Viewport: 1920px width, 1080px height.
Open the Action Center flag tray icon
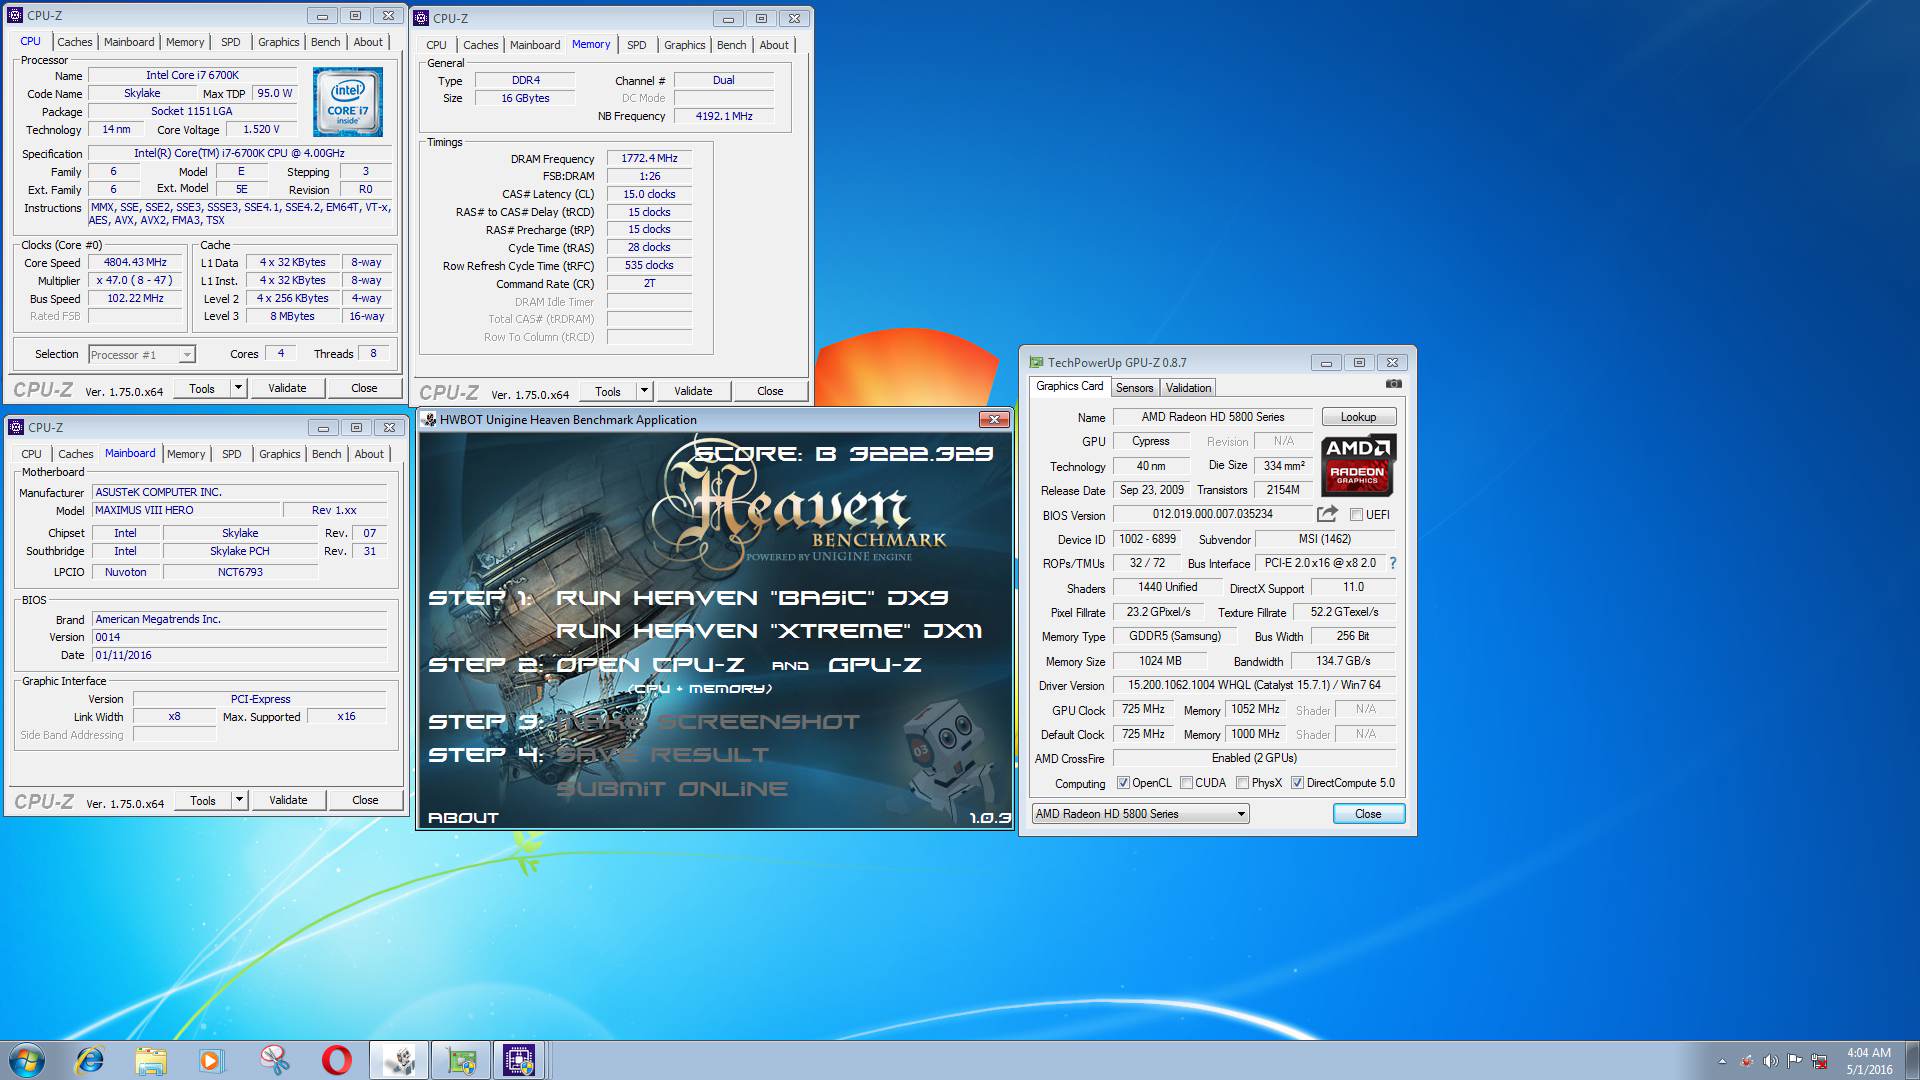coord(1795,1061)
